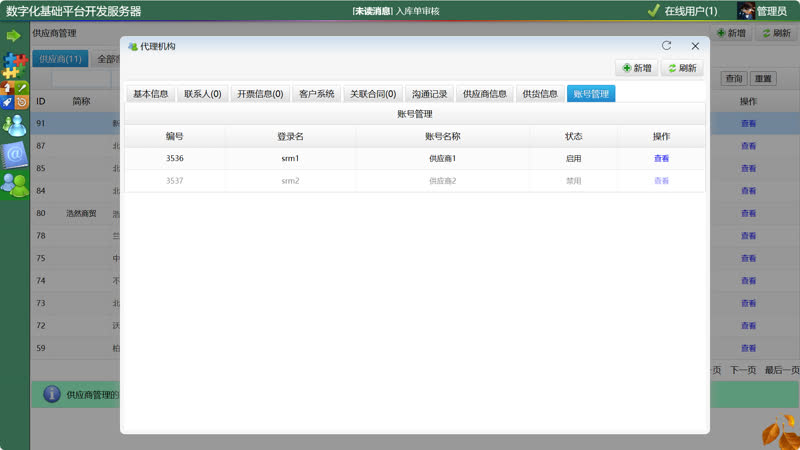Click the two-user group sidebar icon

(14, 185)
